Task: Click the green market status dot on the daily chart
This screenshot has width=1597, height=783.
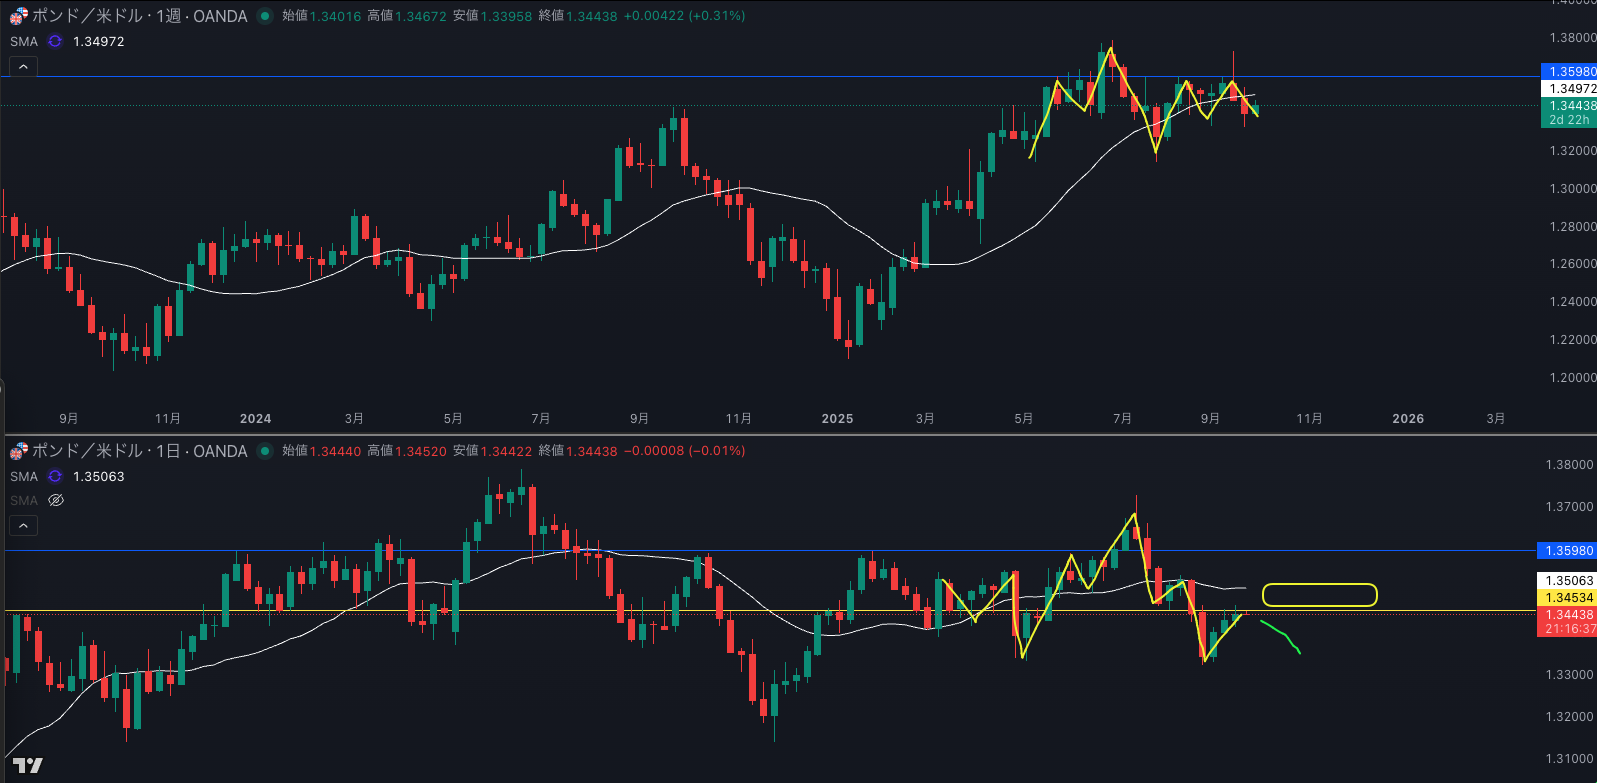Action: 265,451
